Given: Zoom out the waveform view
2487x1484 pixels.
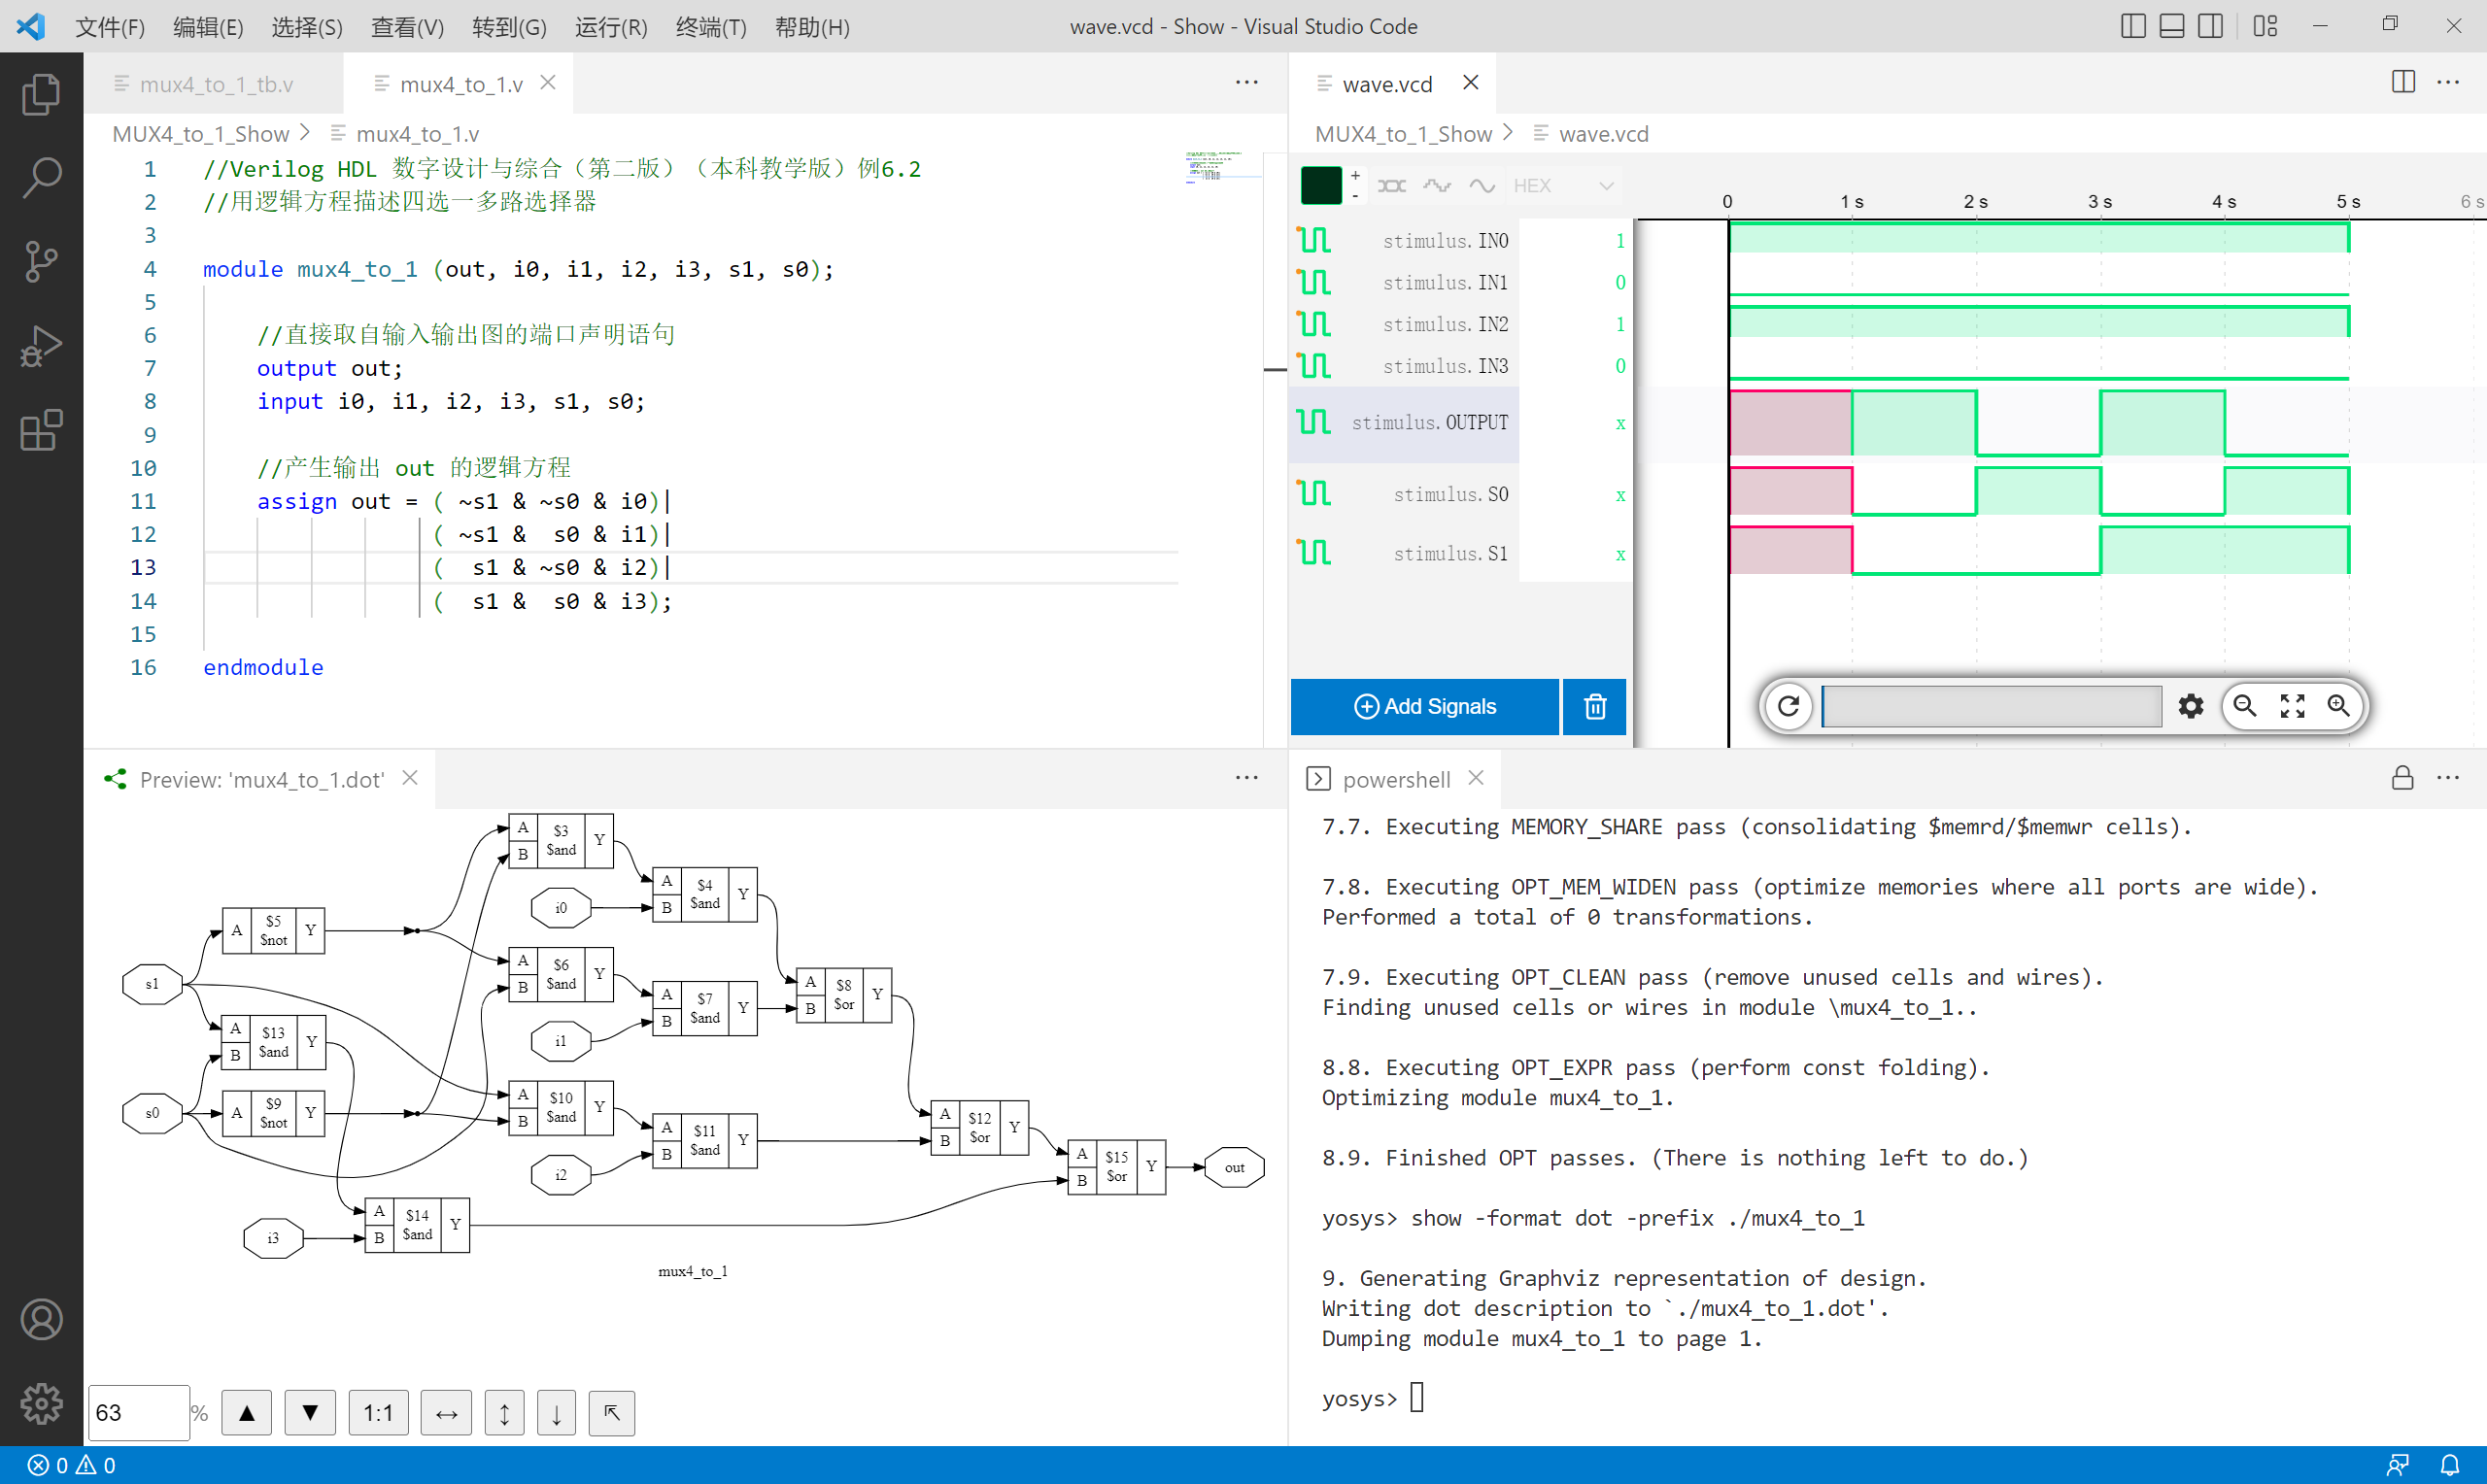Looking at the screenshot, I should point(2245,706).
